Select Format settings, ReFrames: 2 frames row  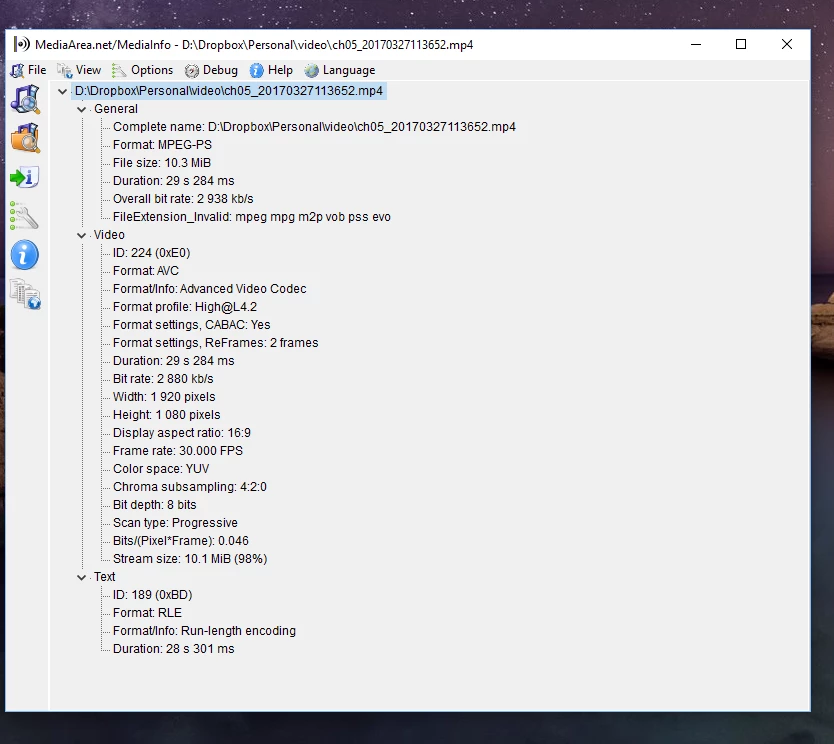[215, 343]
